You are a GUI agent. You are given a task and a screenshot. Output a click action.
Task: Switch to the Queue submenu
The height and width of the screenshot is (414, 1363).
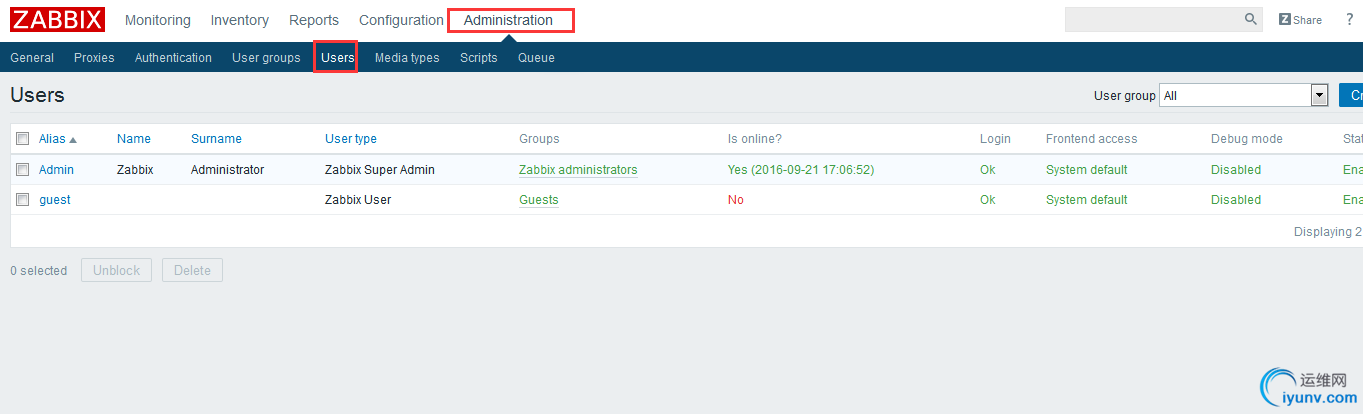536,58
